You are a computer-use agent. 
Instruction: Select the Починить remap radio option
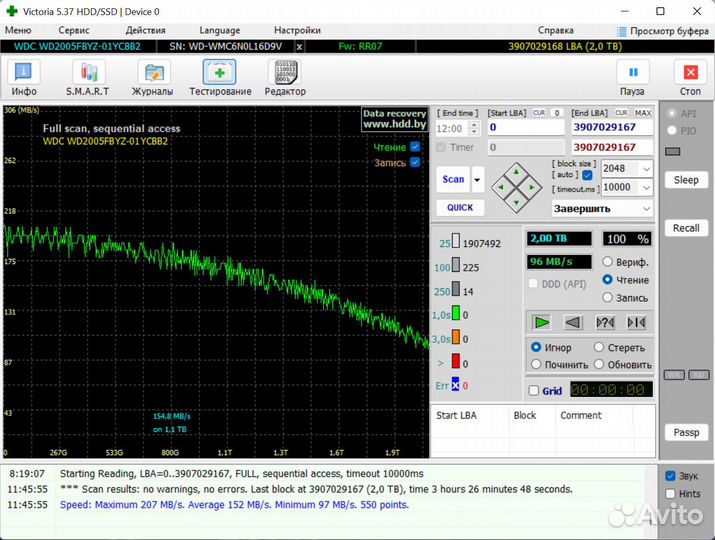point(538,364)
